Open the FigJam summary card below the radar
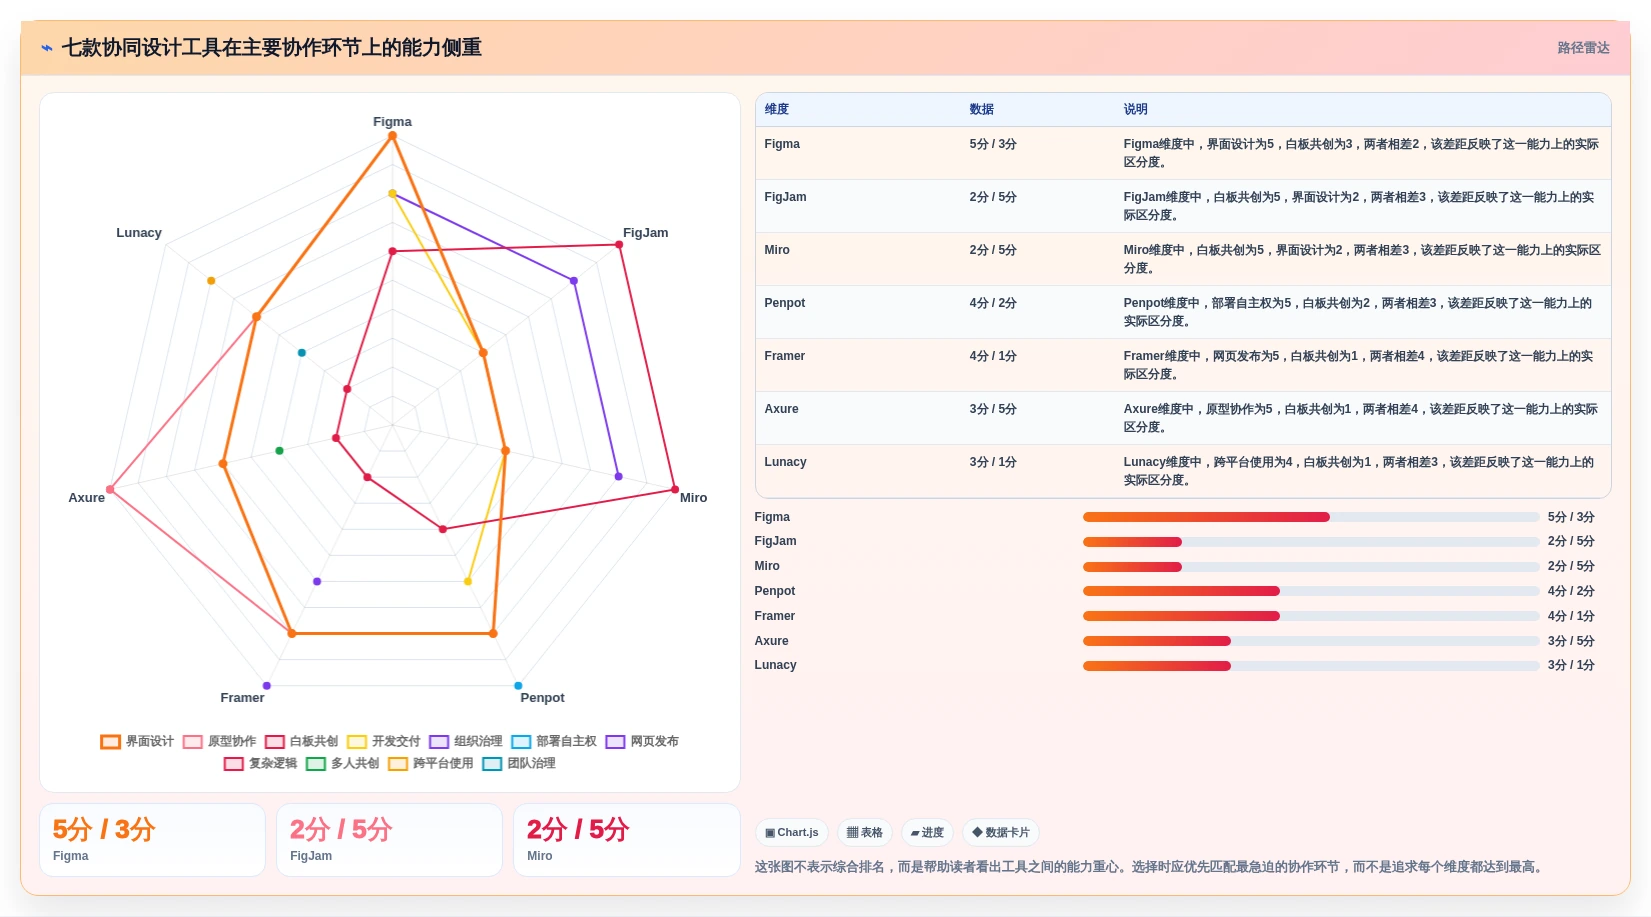 tap(390, 840)
